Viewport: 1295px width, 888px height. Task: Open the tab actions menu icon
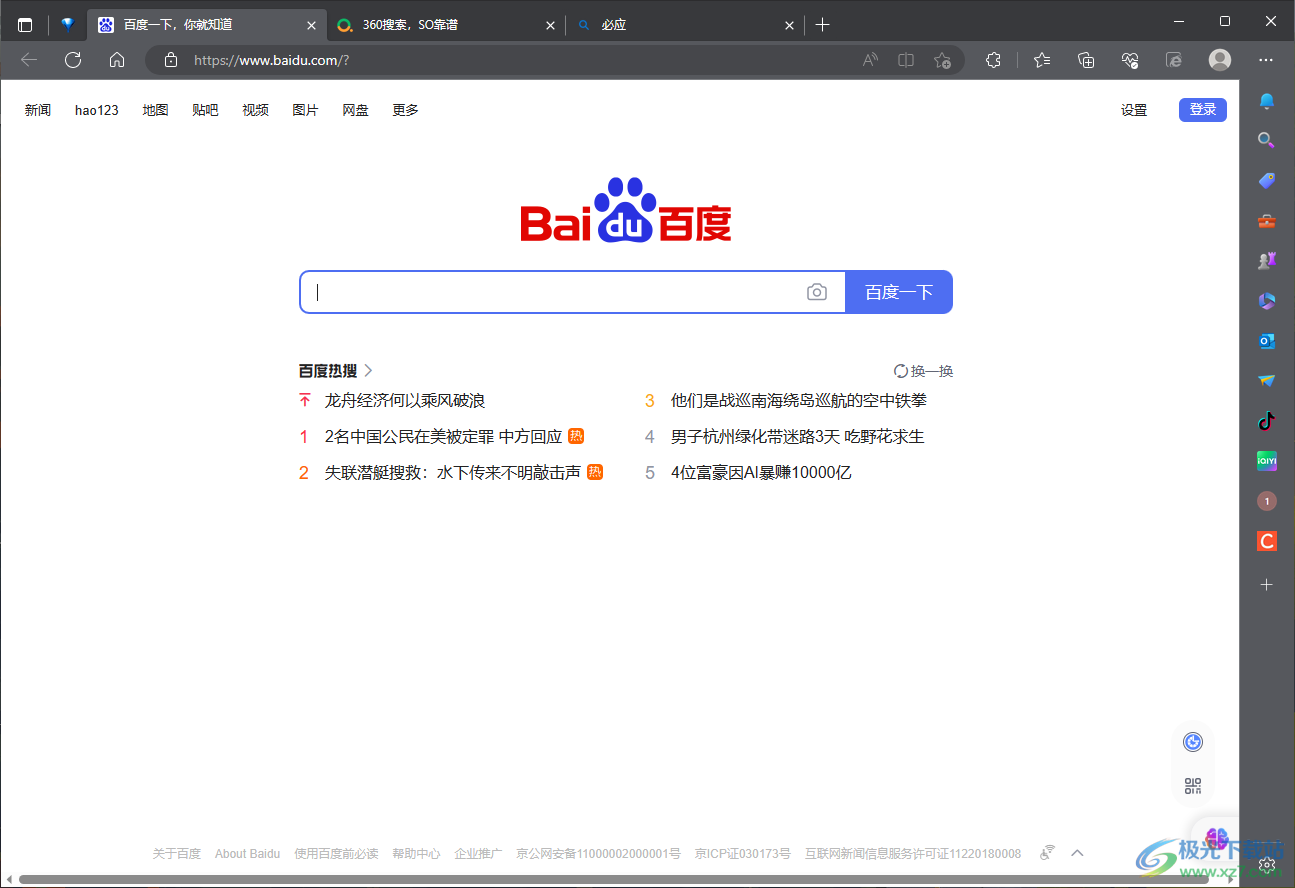(x=25, y=25)
